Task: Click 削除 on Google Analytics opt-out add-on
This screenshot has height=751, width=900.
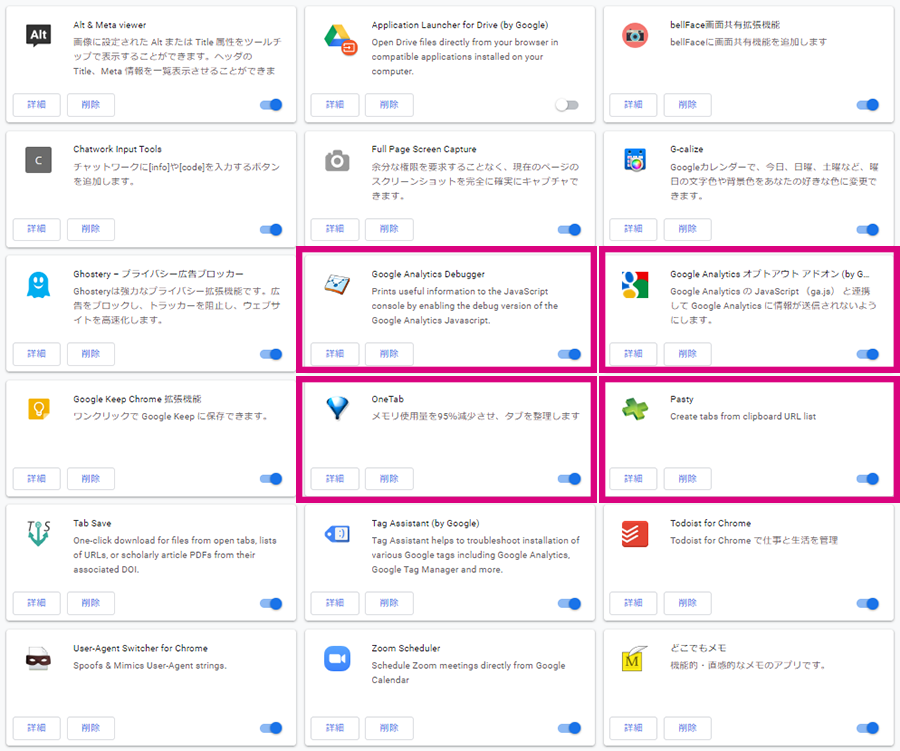Action: coord(688,354)
